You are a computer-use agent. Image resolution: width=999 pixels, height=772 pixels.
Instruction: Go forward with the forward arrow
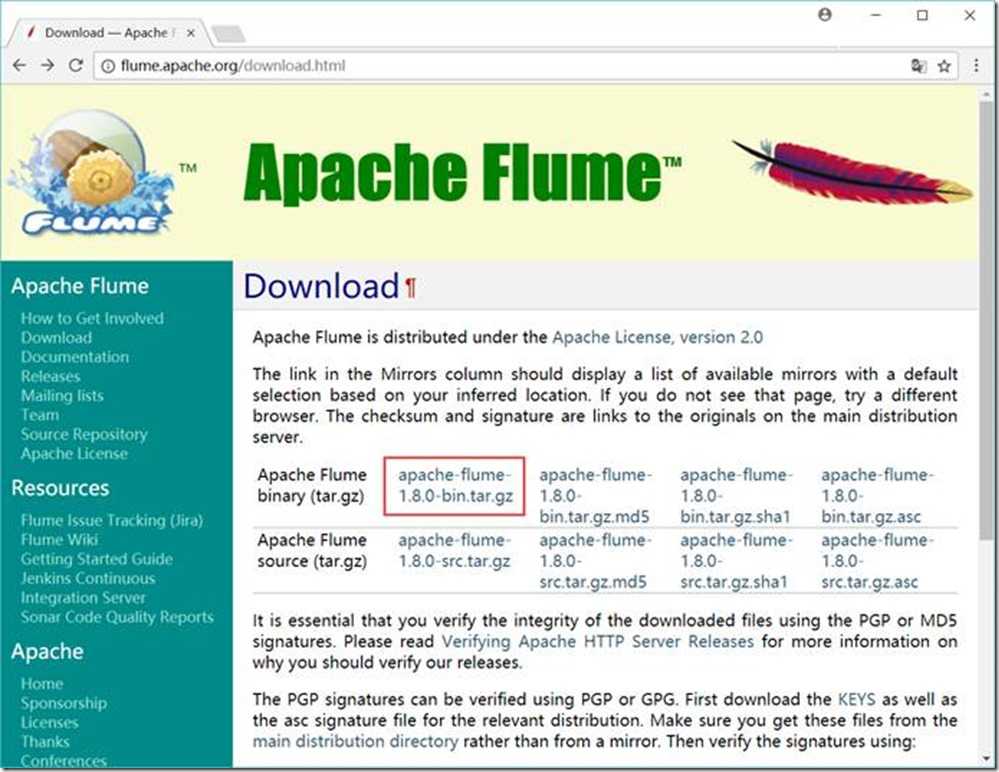[x=48, y=66]
